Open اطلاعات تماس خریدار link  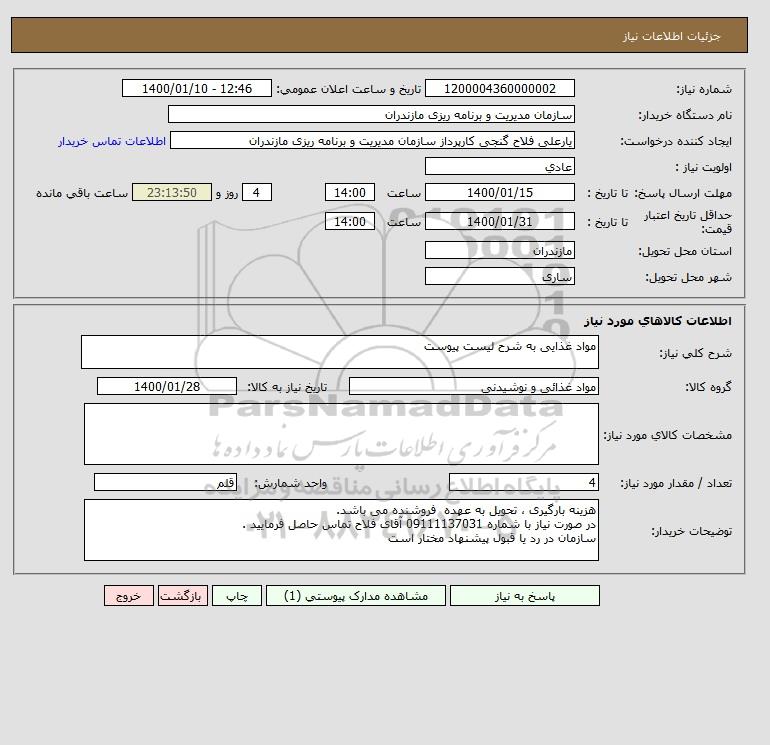click(x=112, y=141)
